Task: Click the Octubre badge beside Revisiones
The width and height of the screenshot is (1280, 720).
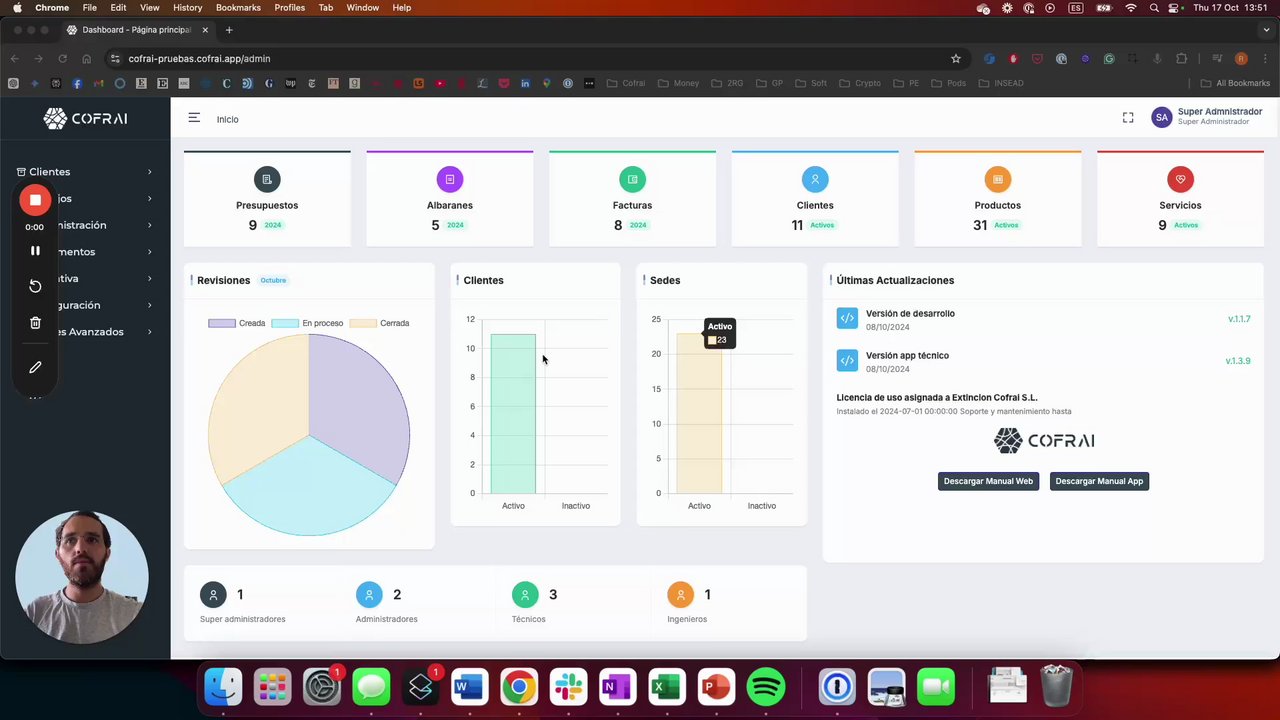Action: [273, 280]
